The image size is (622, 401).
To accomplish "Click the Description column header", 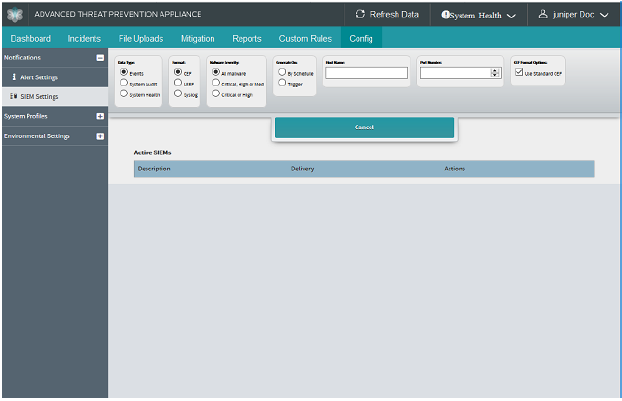I will point(154,169).
